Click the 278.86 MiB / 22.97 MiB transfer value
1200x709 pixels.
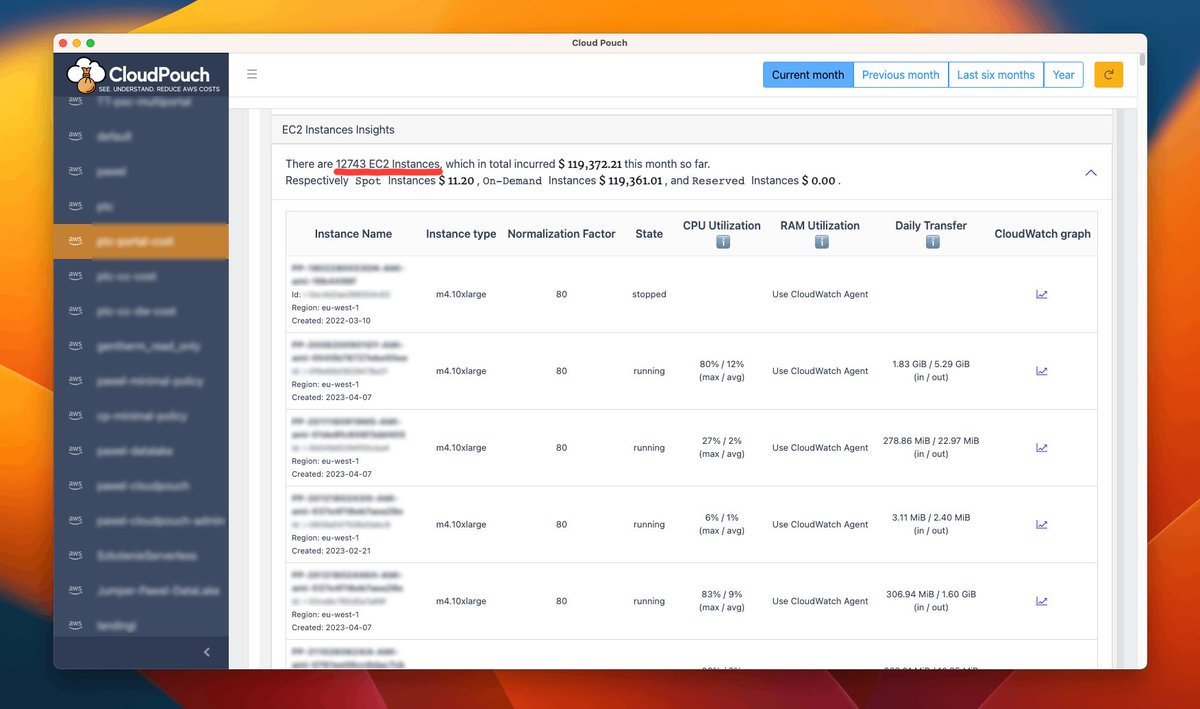point(931,441)
